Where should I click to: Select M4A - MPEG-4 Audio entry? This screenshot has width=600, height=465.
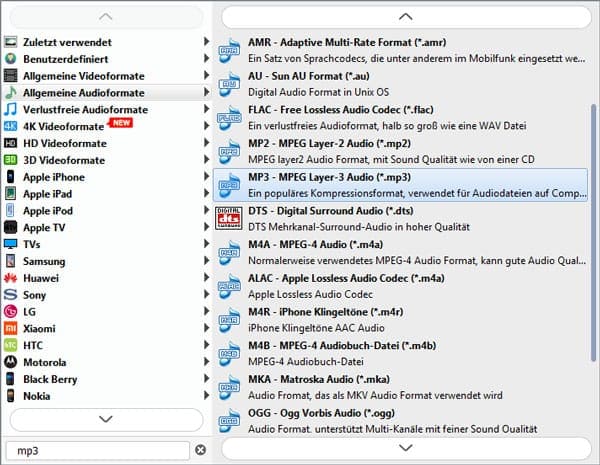pyautogui.click(x=400, y=252)
